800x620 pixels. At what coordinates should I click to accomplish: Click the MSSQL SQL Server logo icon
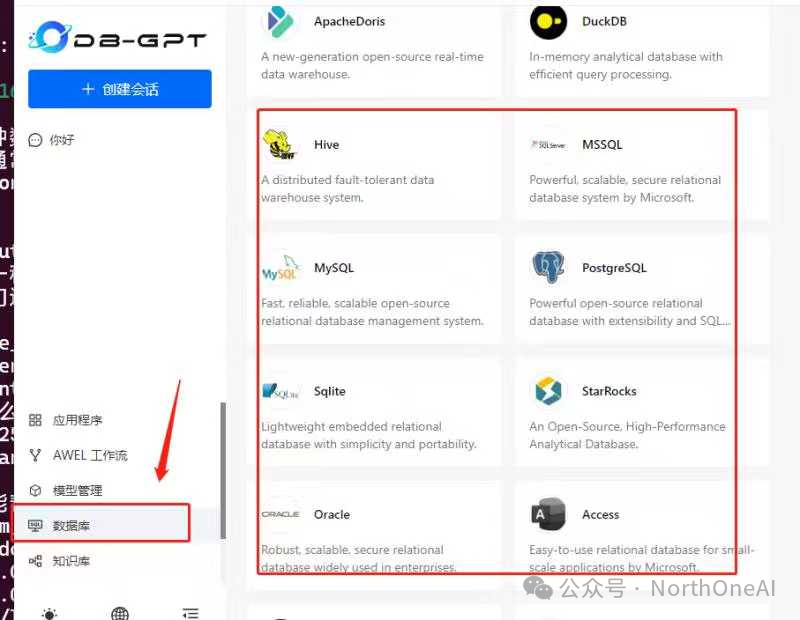click(548, 145)
